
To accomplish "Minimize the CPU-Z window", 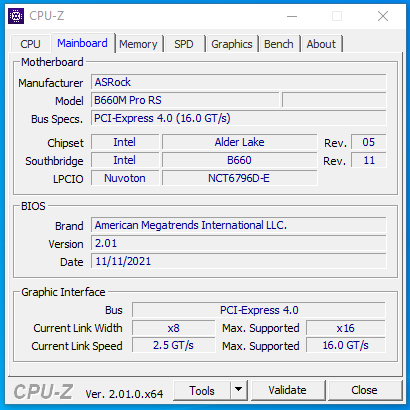I will point(292,16).
